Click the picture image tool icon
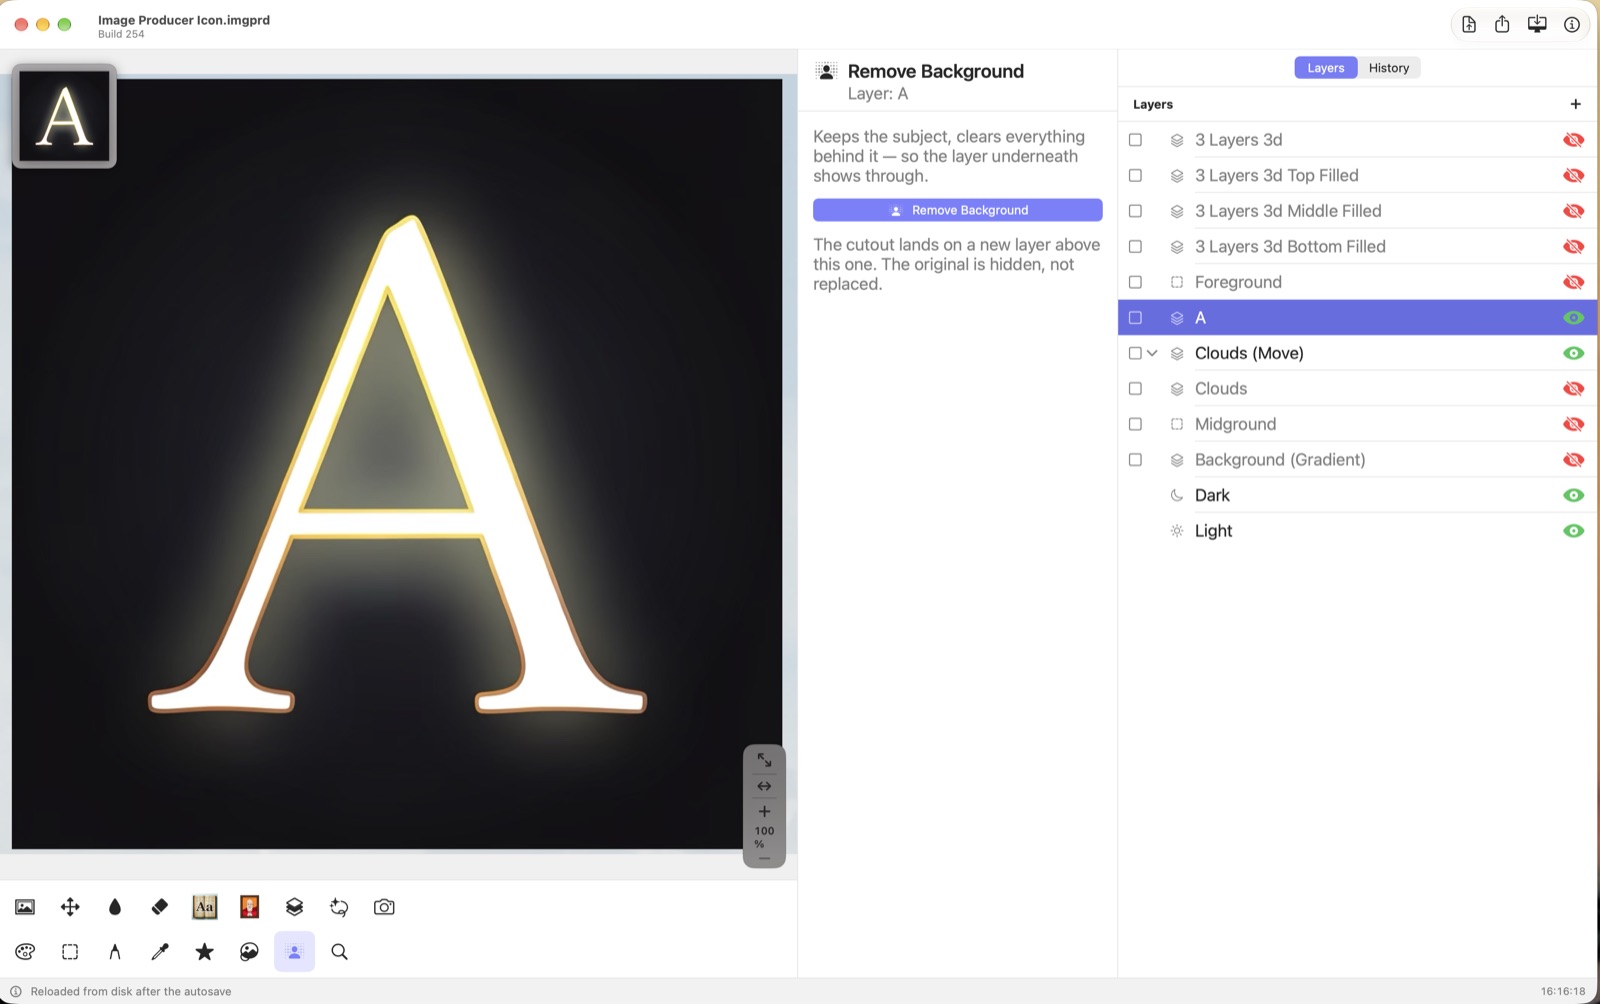 tap(25, 907)
